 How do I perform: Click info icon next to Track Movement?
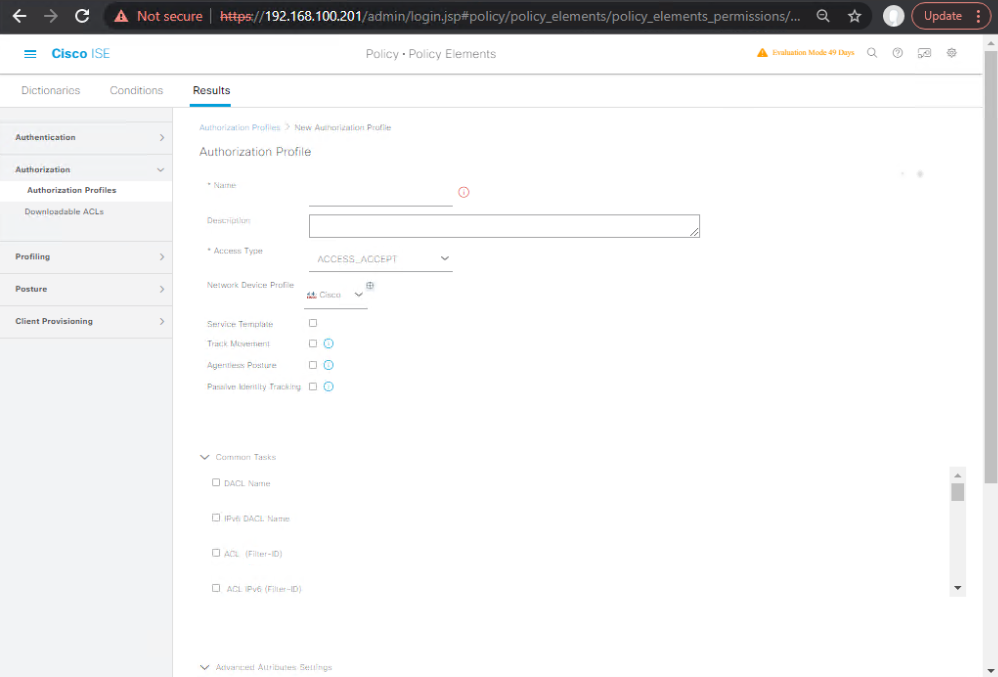tap(328, 344)
